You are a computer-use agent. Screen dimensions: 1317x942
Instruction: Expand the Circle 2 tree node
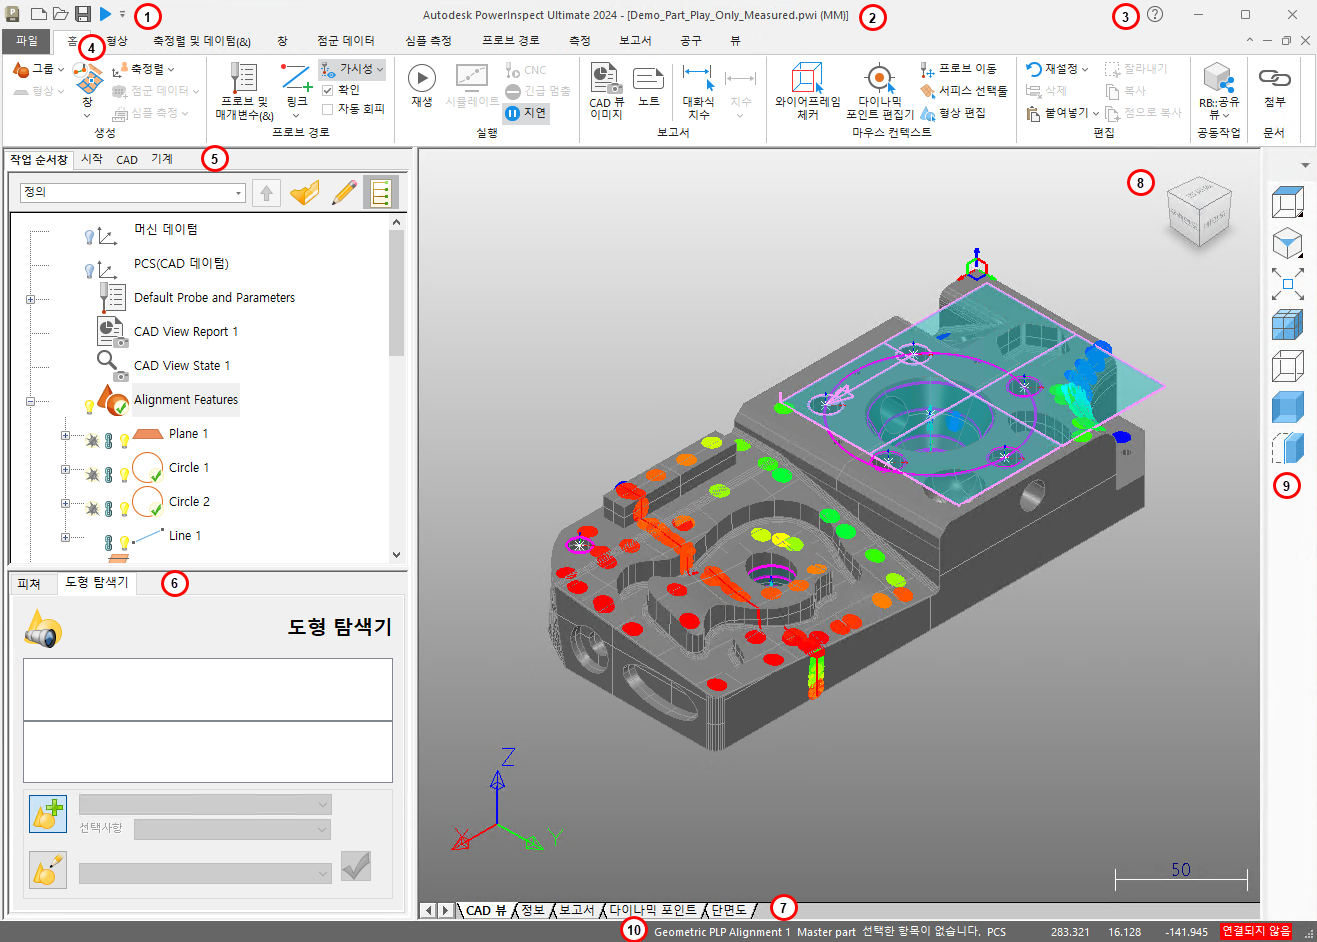point(65,503)
